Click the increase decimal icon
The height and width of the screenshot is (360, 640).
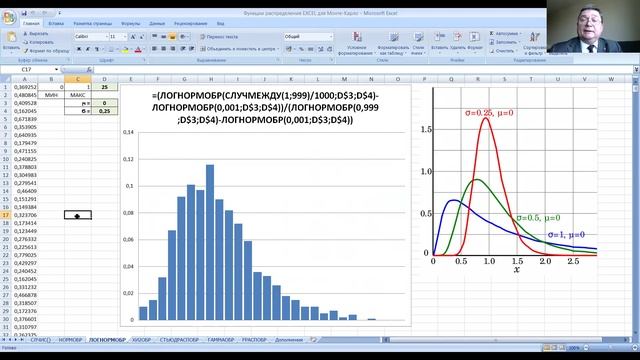pyautogui.click(x=320, y=49)
